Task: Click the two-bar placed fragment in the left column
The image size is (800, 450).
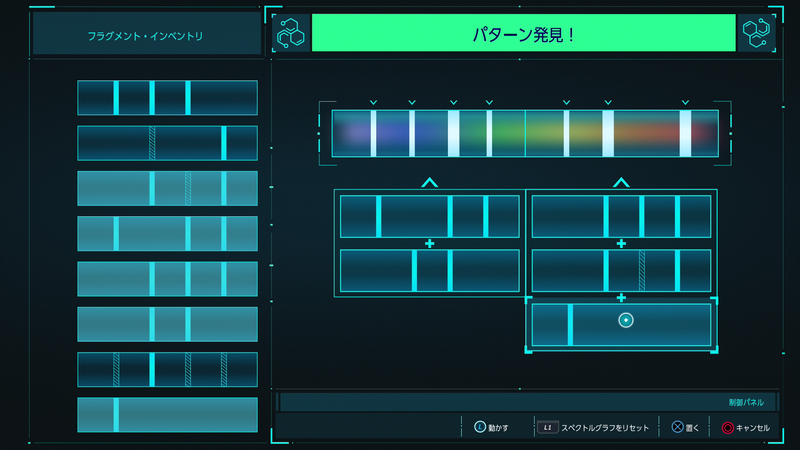Action: point(430,270)
